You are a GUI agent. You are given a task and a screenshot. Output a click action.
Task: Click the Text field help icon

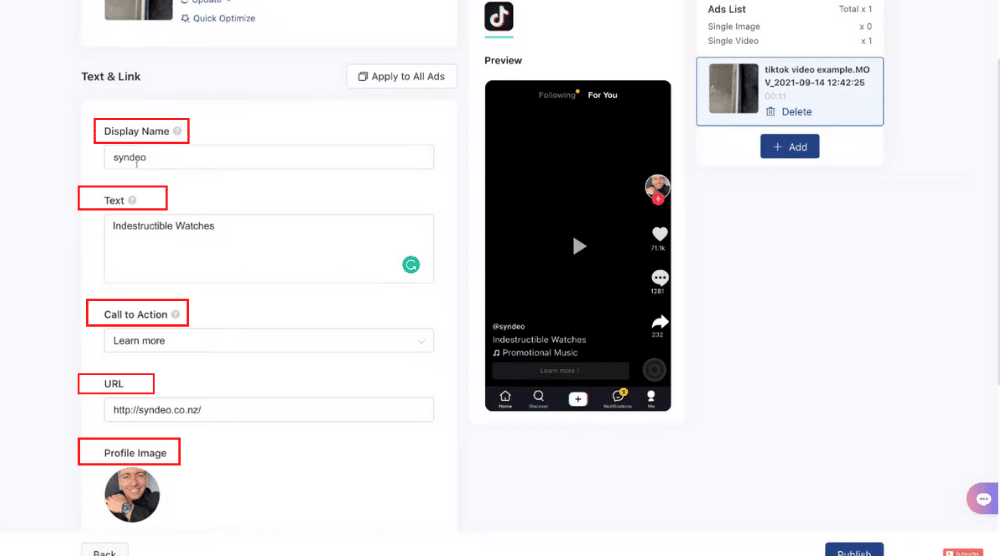(x=132, y=200)
